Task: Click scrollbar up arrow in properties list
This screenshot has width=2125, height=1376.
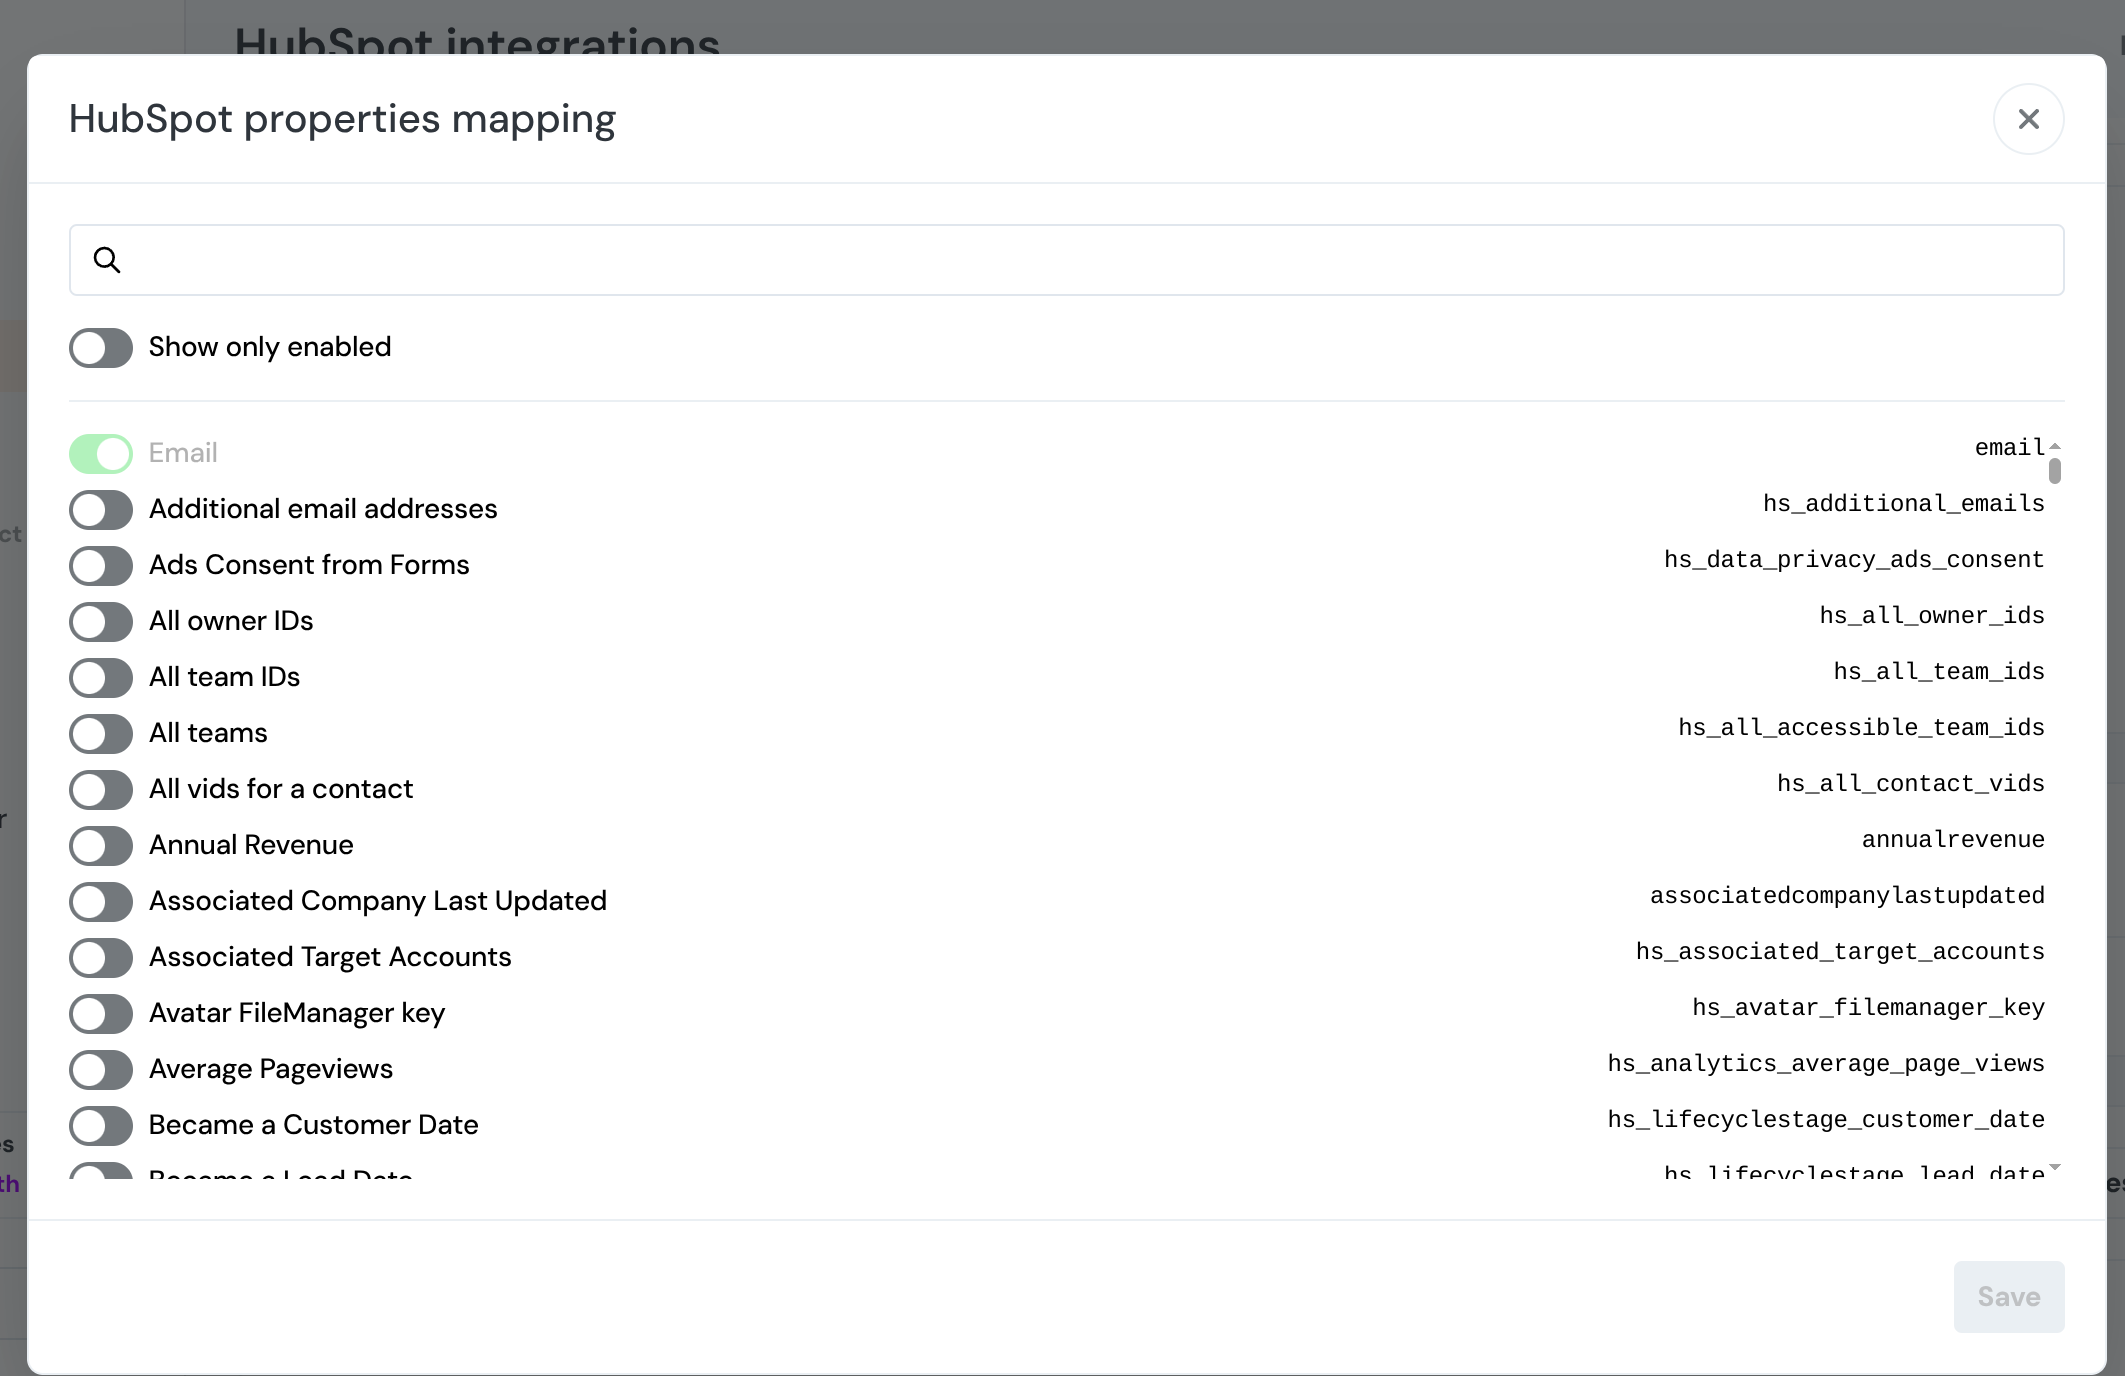Action: tap(2055, 446)
